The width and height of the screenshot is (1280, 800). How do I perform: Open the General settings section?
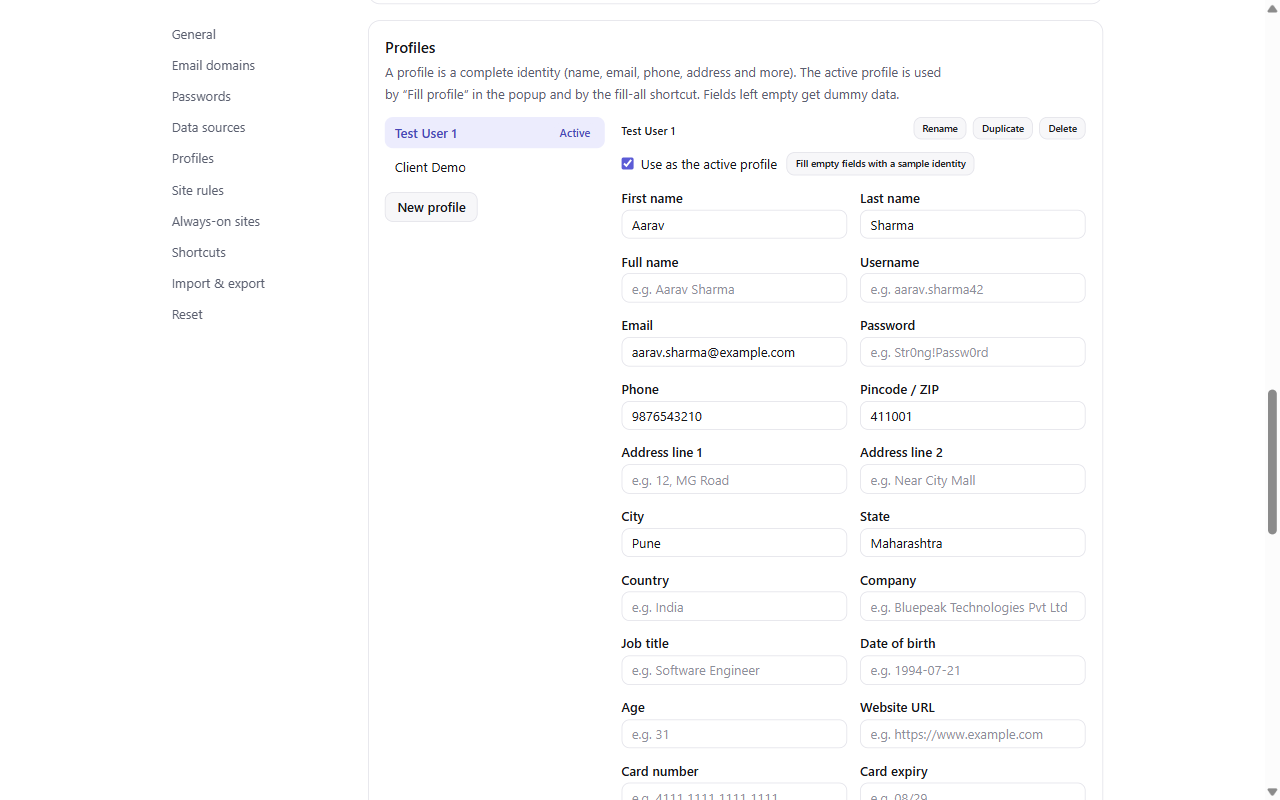click(x=194, y=34)
